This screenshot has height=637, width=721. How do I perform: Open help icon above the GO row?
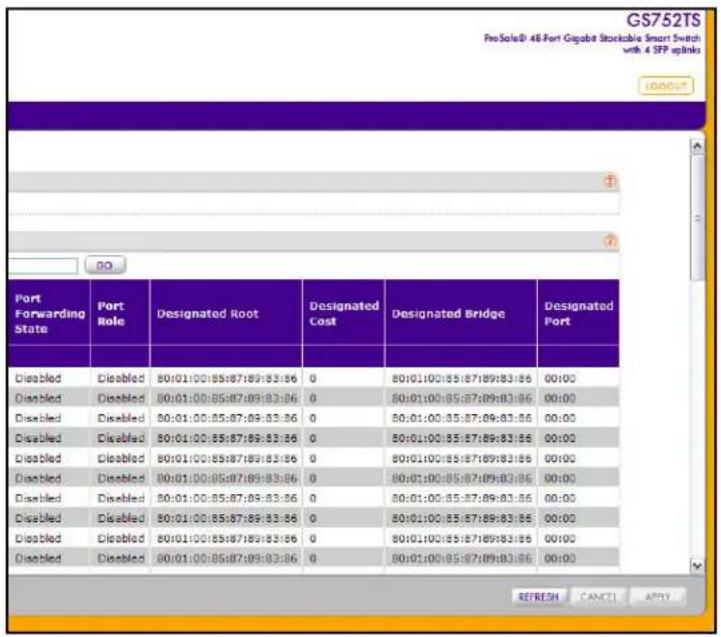tap(610, 241)
